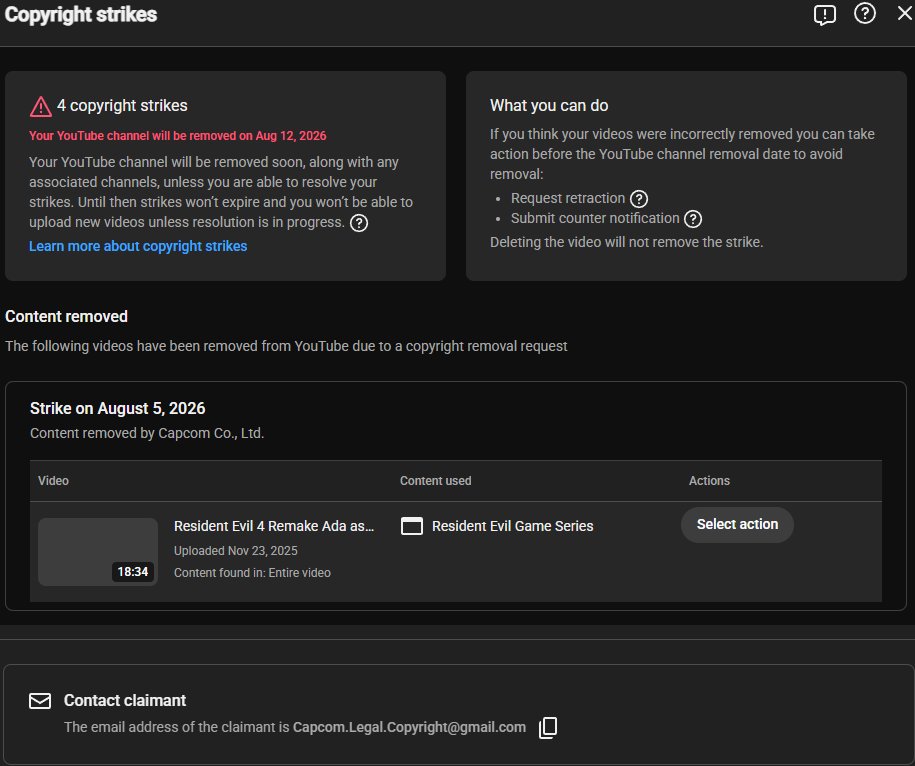Click the Resident Evil Game Series text
Screen dimensions: 915x766
point(512,526)
